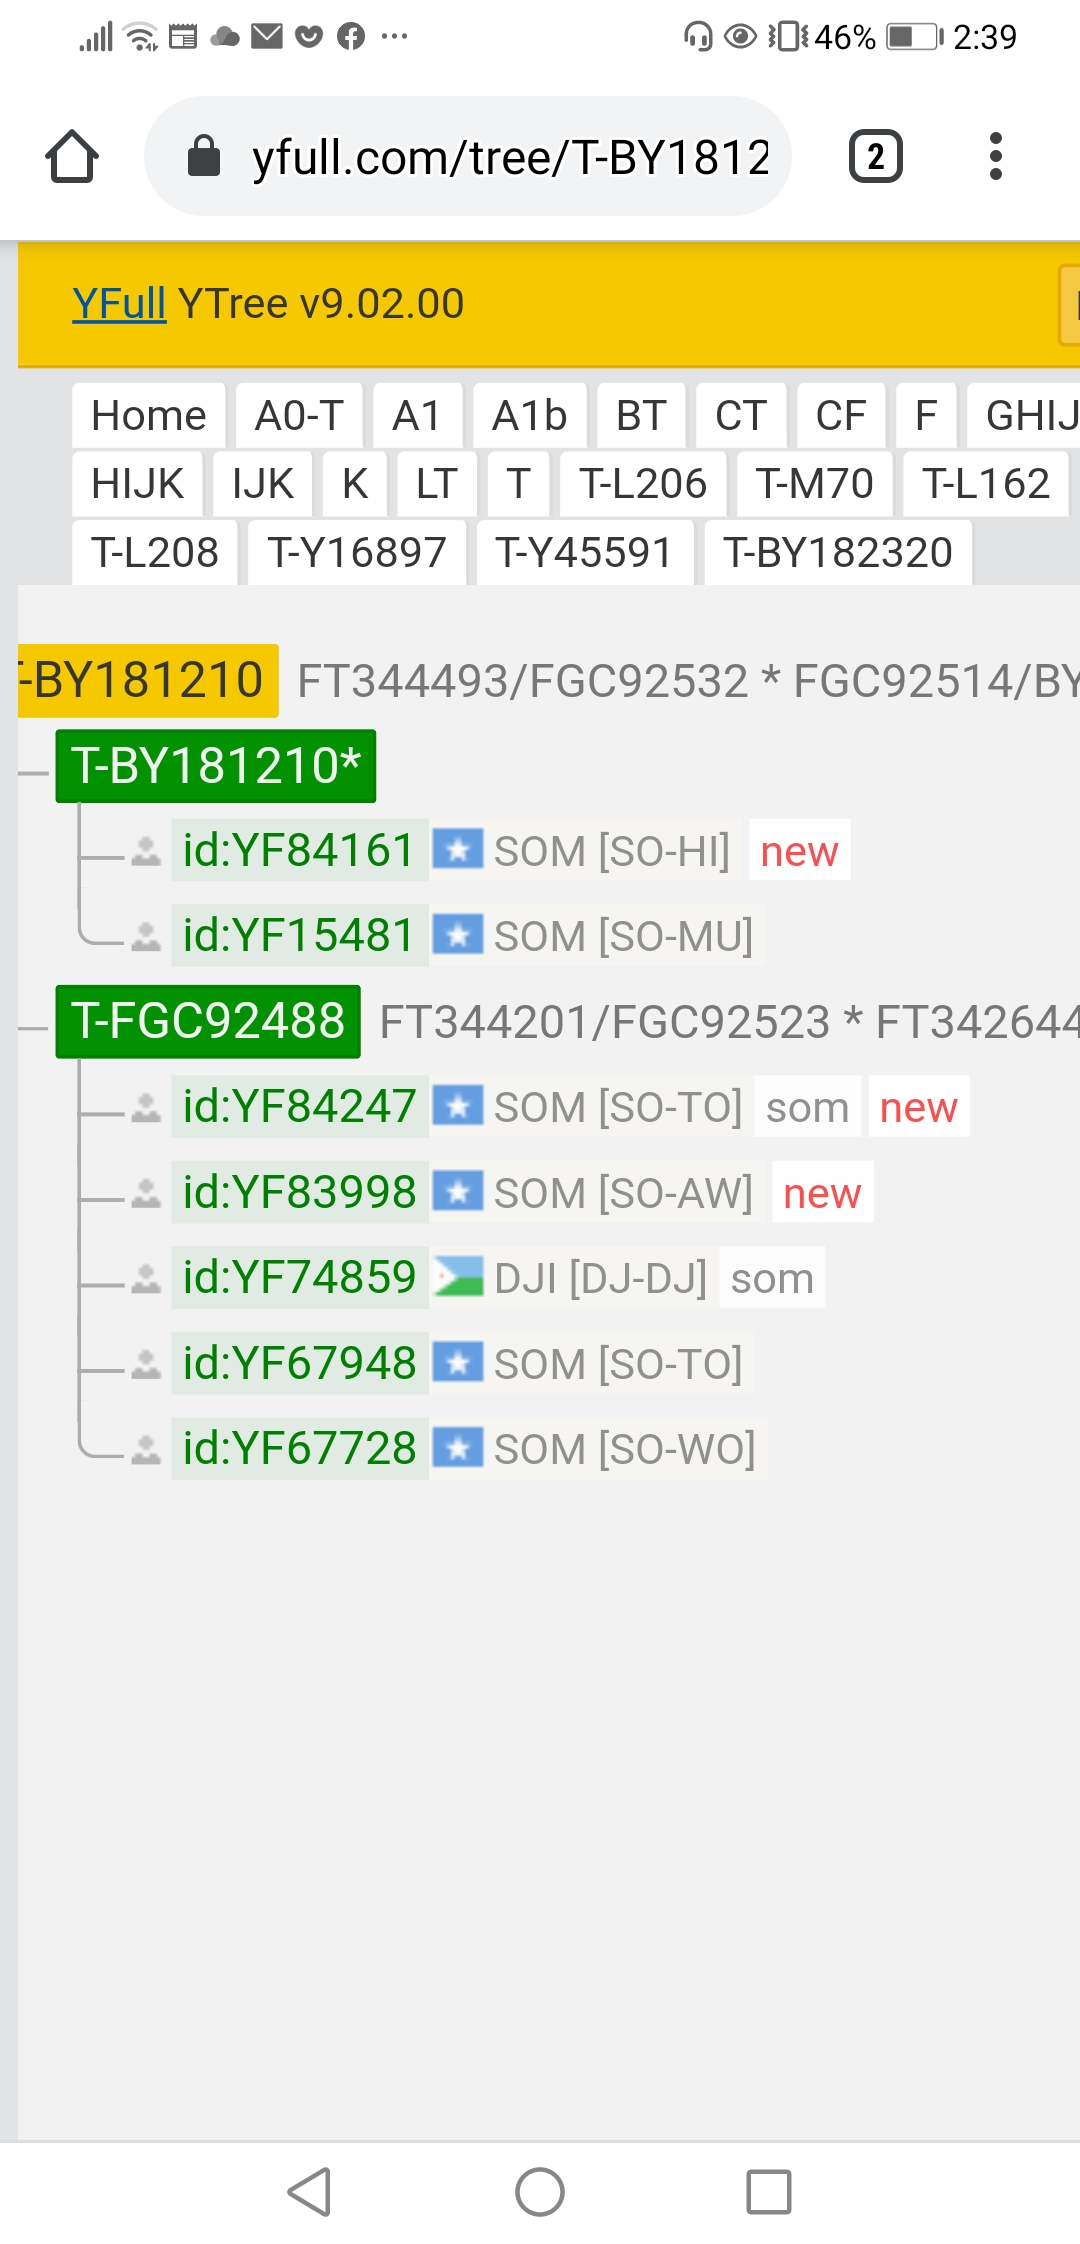Open sample id:YF84247
Image resolution: width=1080 pixels, height=2244 pixels.
tap(299, 1107)
